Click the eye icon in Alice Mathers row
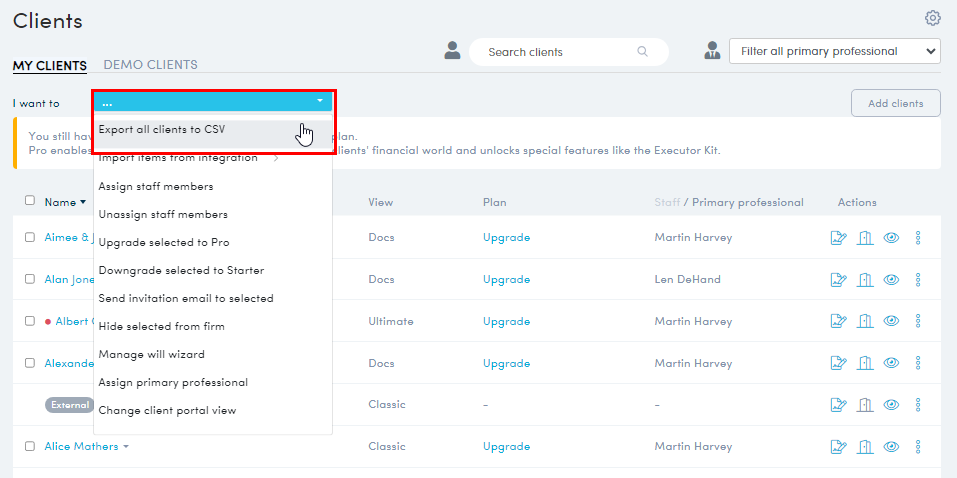The image size is (957, 478). pyautogui.click(x=891, y=447)
